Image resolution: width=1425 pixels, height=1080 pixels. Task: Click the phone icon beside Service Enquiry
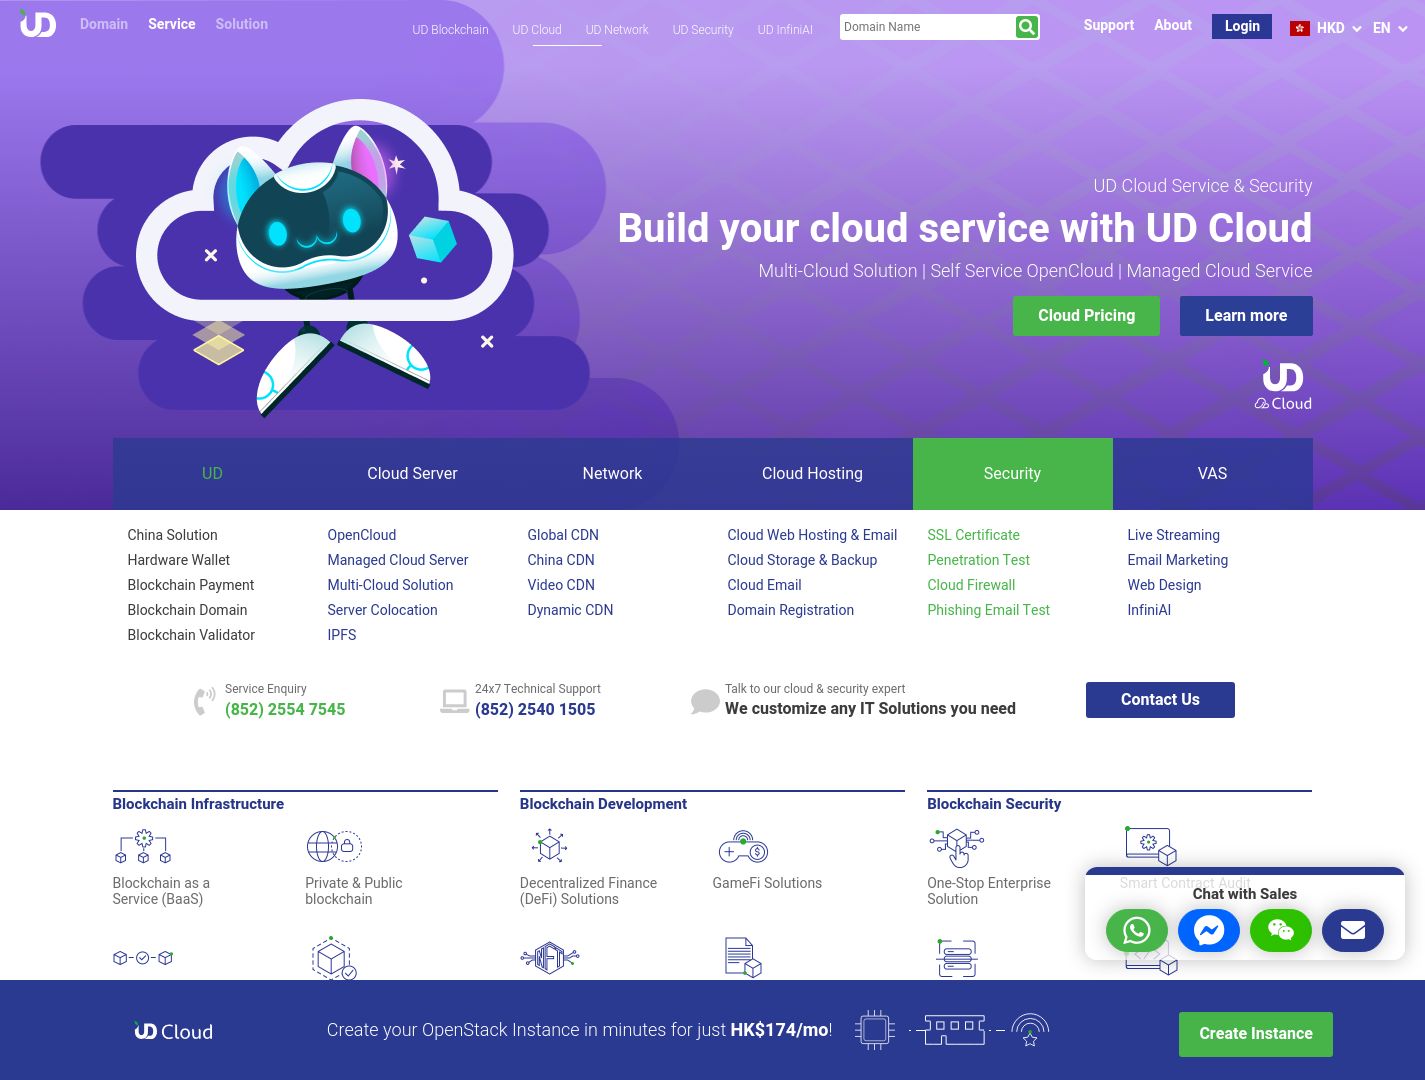coord(204,701)
